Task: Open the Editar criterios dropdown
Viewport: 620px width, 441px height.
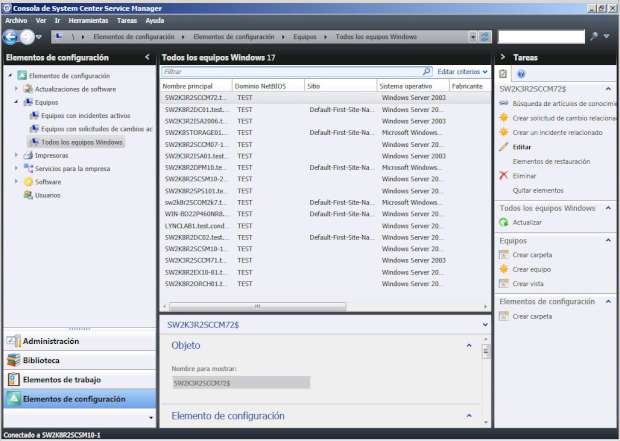Action: point(463,72)
